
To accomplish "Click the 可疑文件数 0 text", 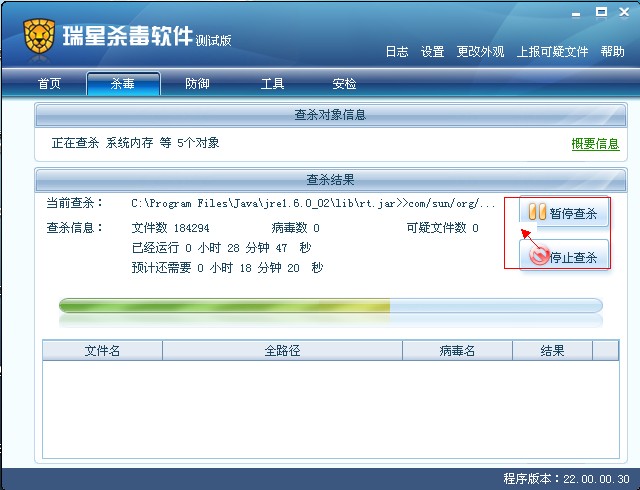I will 442,228.
